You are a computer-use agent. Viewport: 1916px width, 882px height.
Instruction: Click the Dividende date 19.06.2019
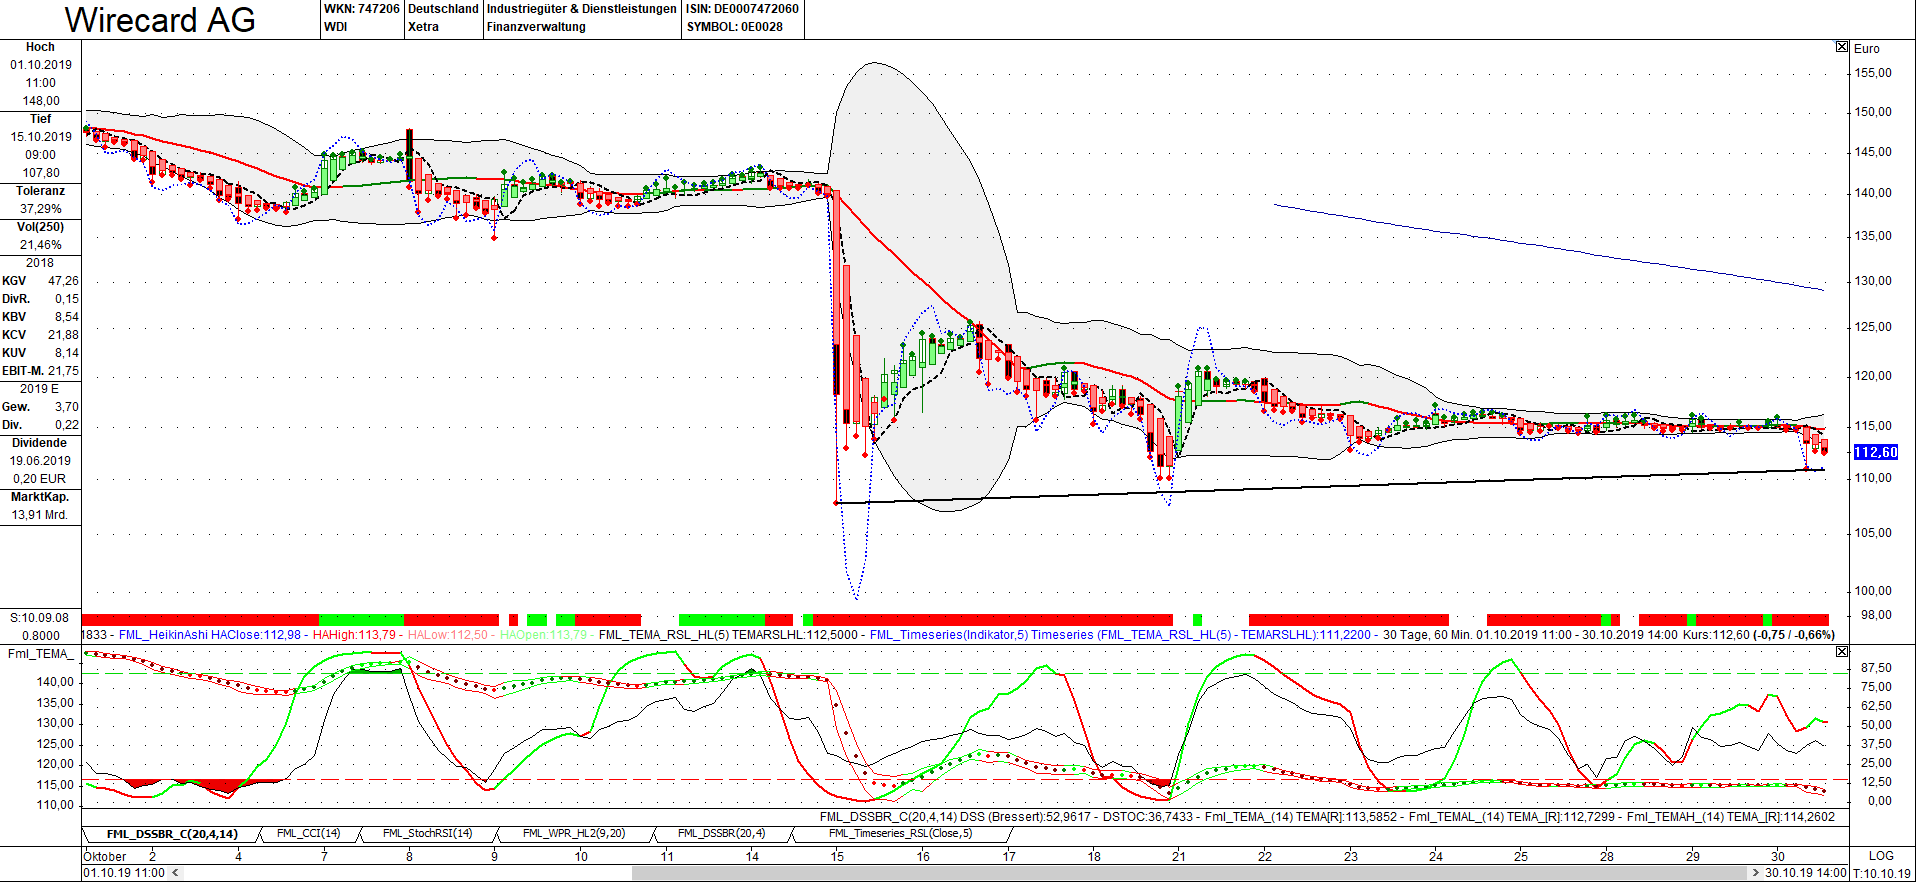pos(40,461)
